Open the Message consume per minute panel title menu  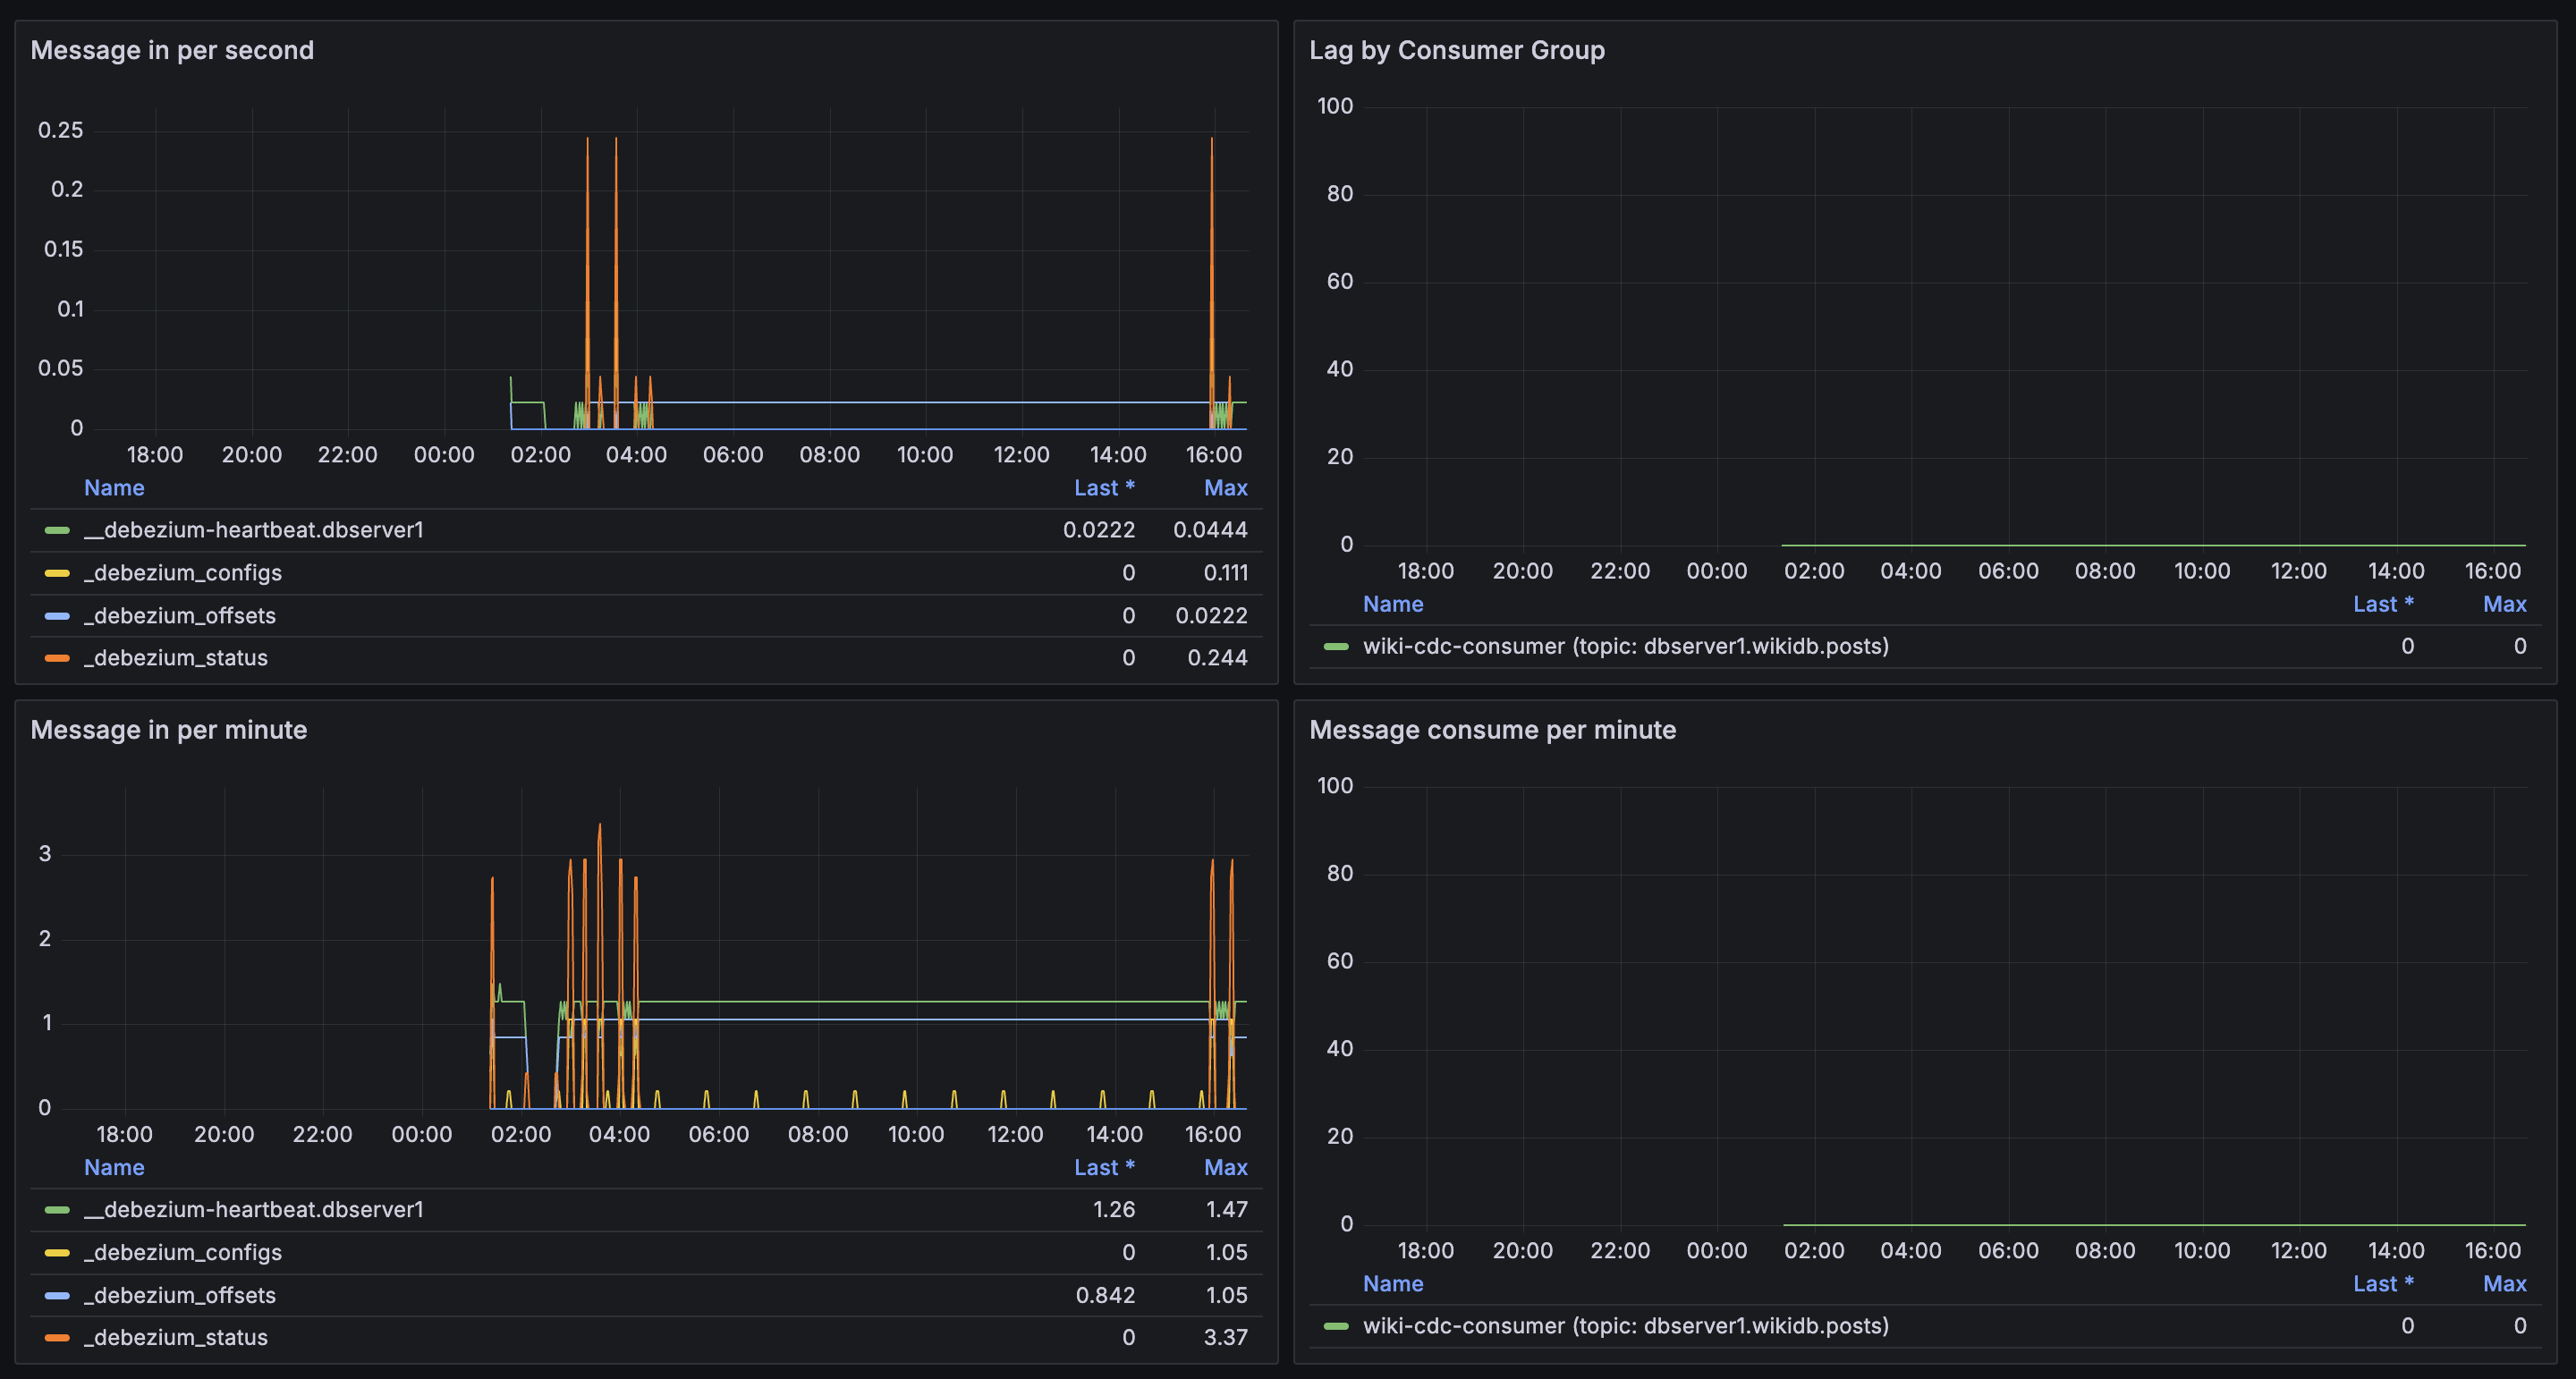1492,730
